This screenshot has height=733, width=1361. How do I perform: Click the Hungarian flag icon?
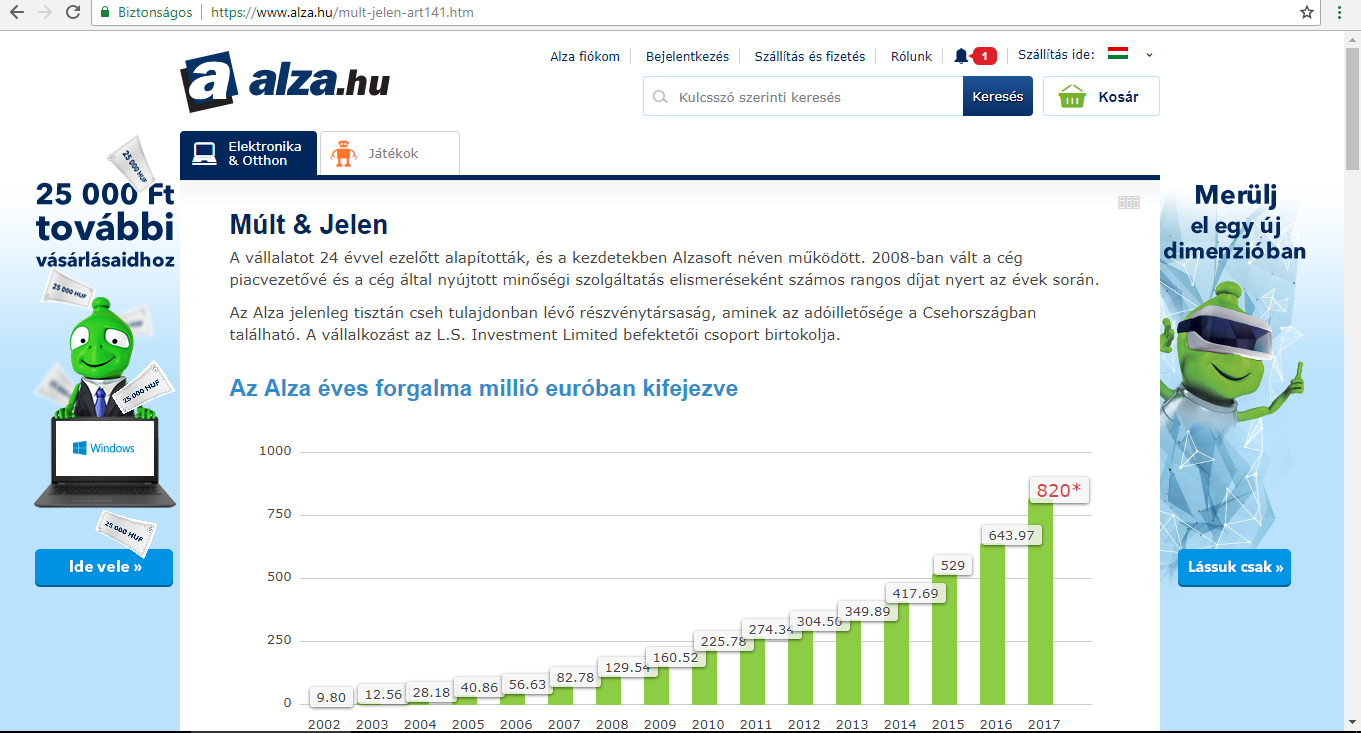[1118, 54]
